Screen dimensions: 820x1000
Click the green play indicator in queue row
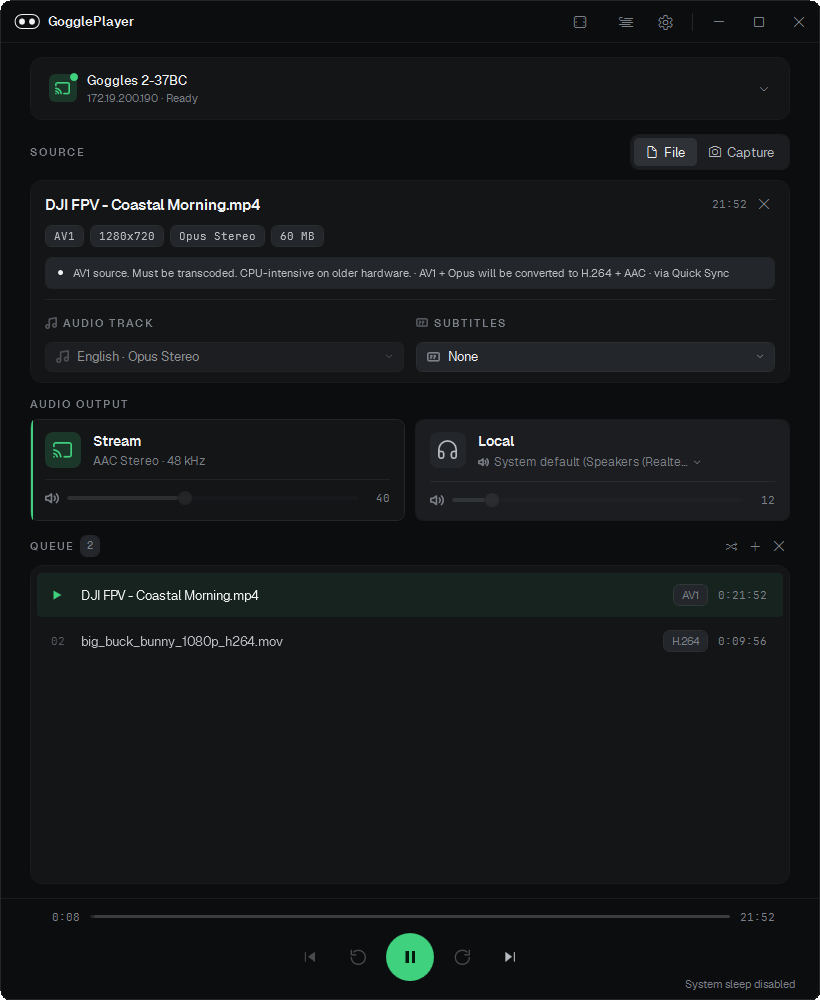[57, 595]
